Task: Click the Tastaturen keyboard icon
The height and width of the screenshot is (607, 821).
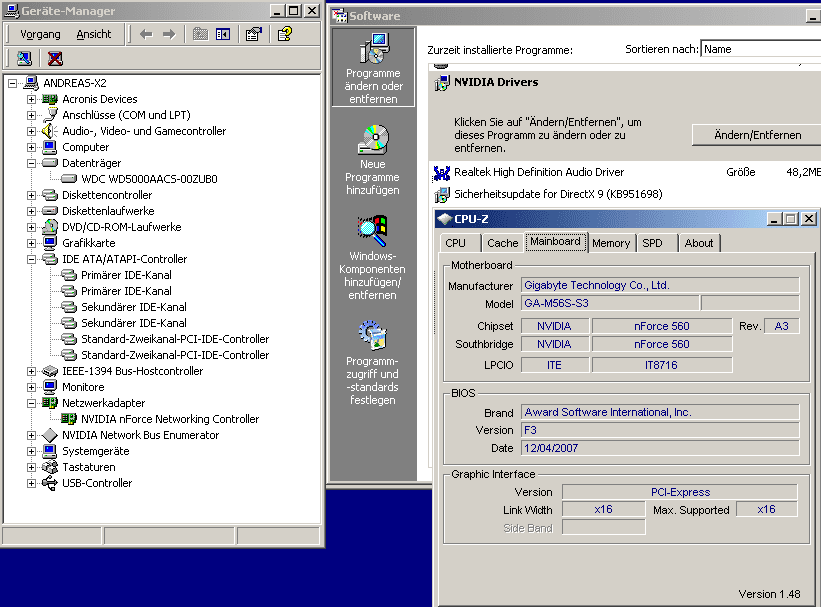Action: pos(50,467)
